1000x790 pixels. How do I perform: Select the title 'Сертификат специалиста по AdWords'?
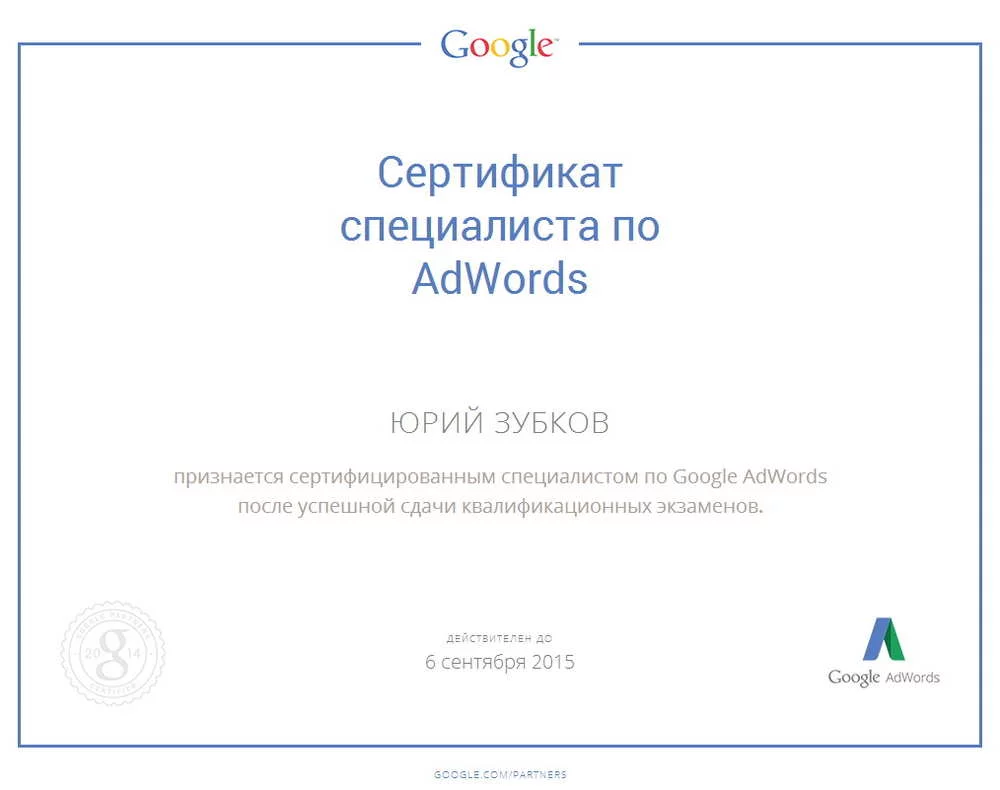click(499, 225)
